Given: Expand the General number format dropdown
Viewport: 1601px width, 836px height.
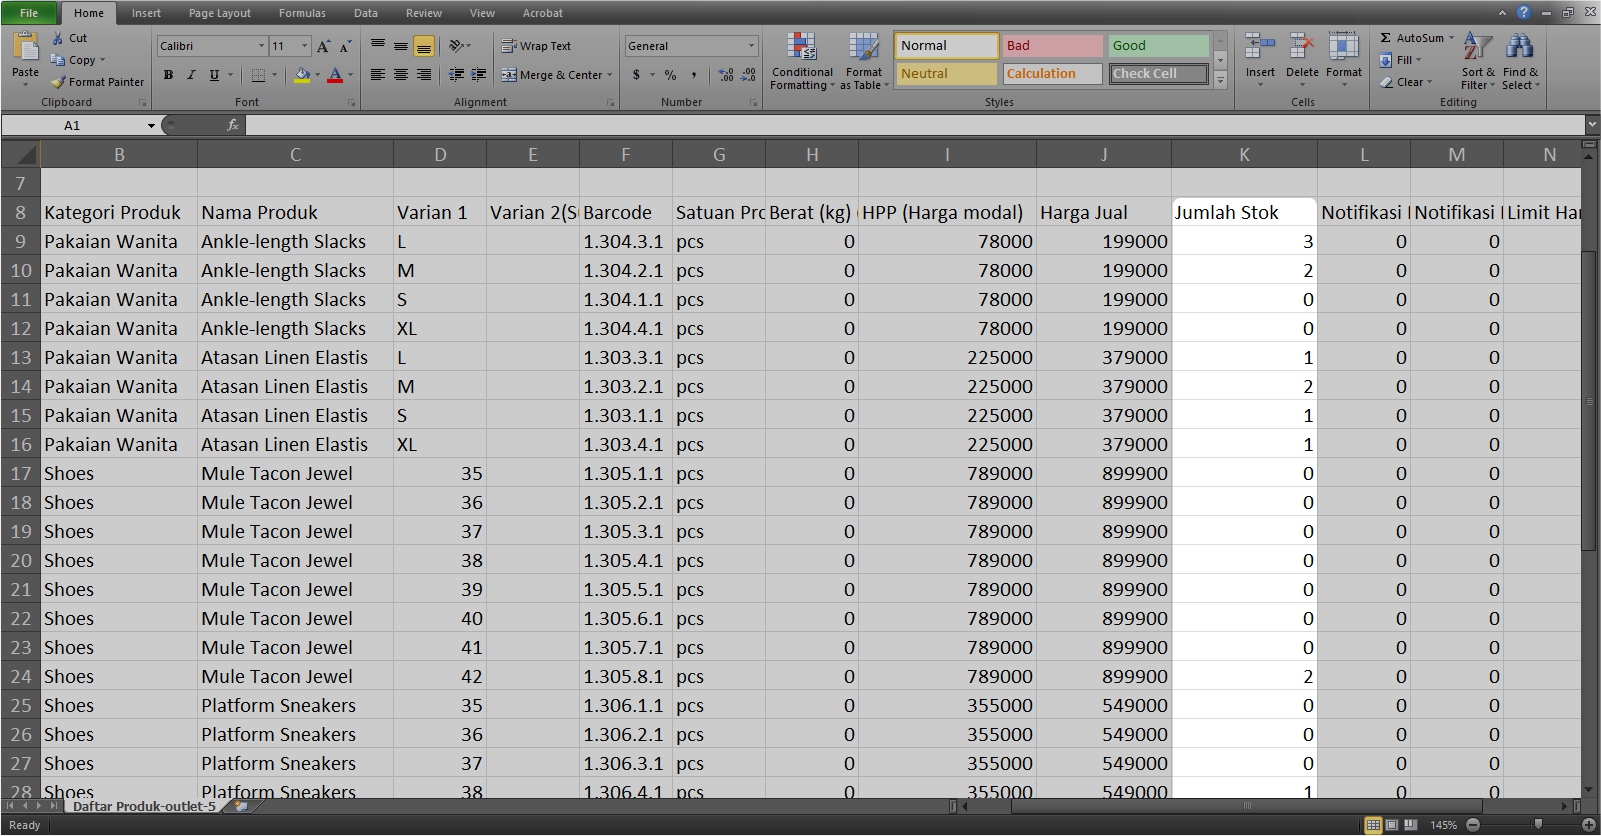Looking at the screenshot, I should [x=751, y=46].
